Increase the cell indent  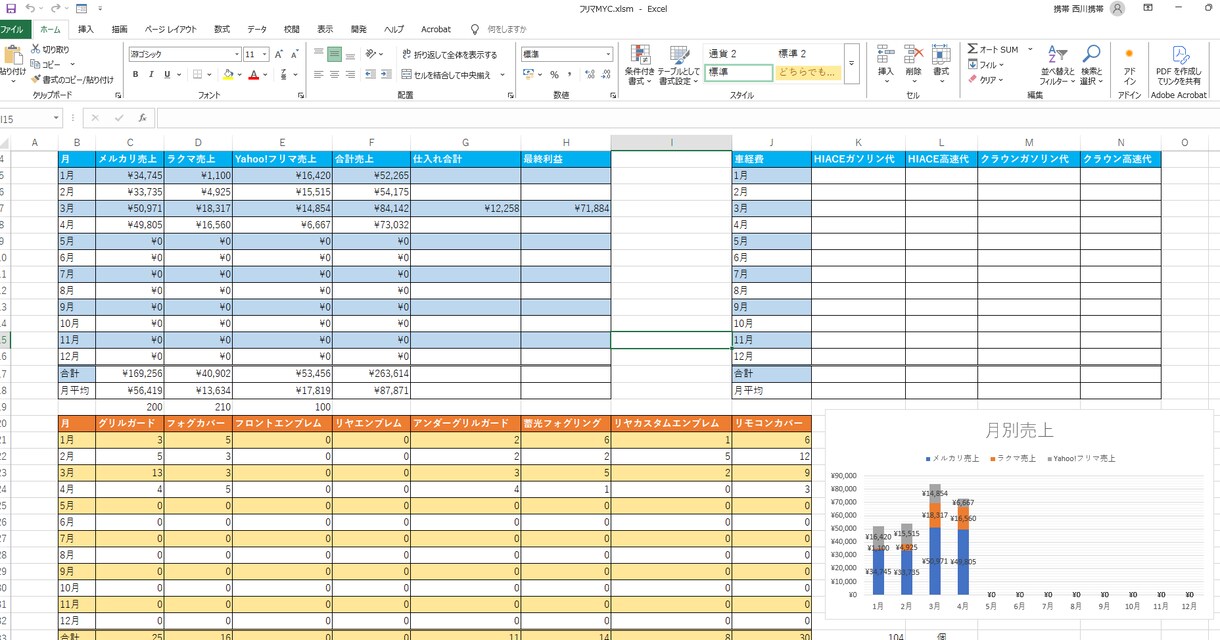(x=387, y=75)
